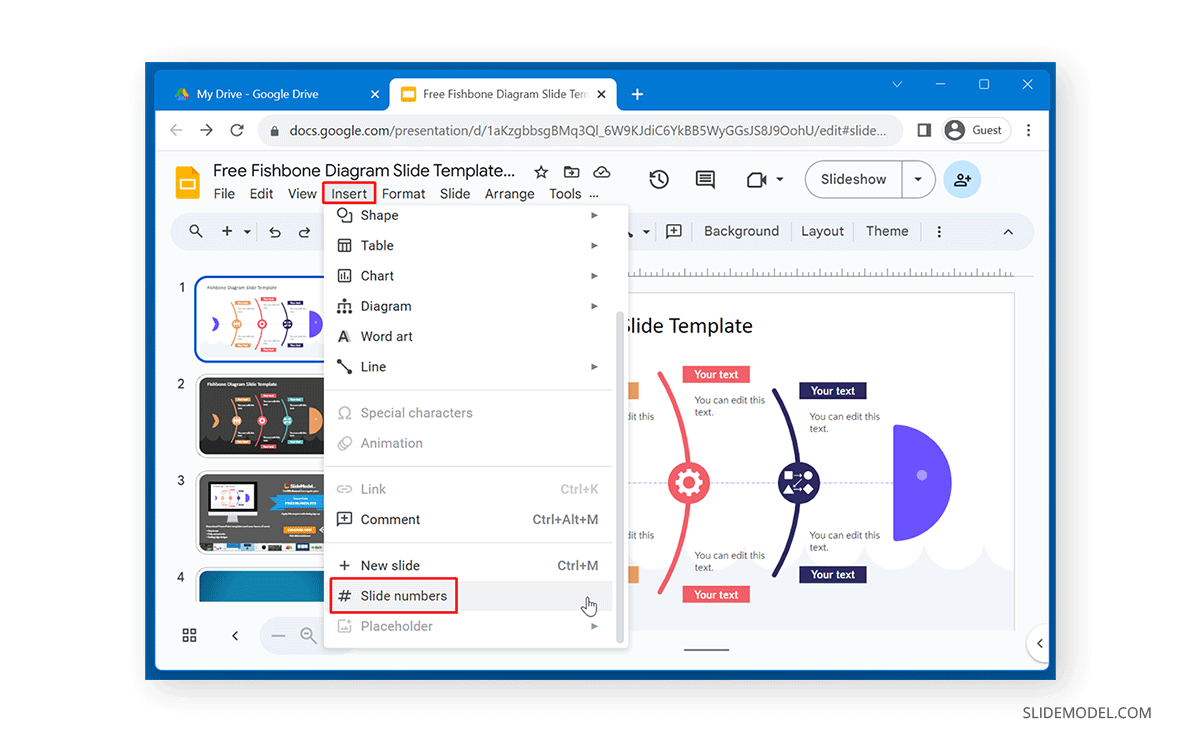
Task: Open the Slideshow dropdown arrow
Action: pos(917,179)
